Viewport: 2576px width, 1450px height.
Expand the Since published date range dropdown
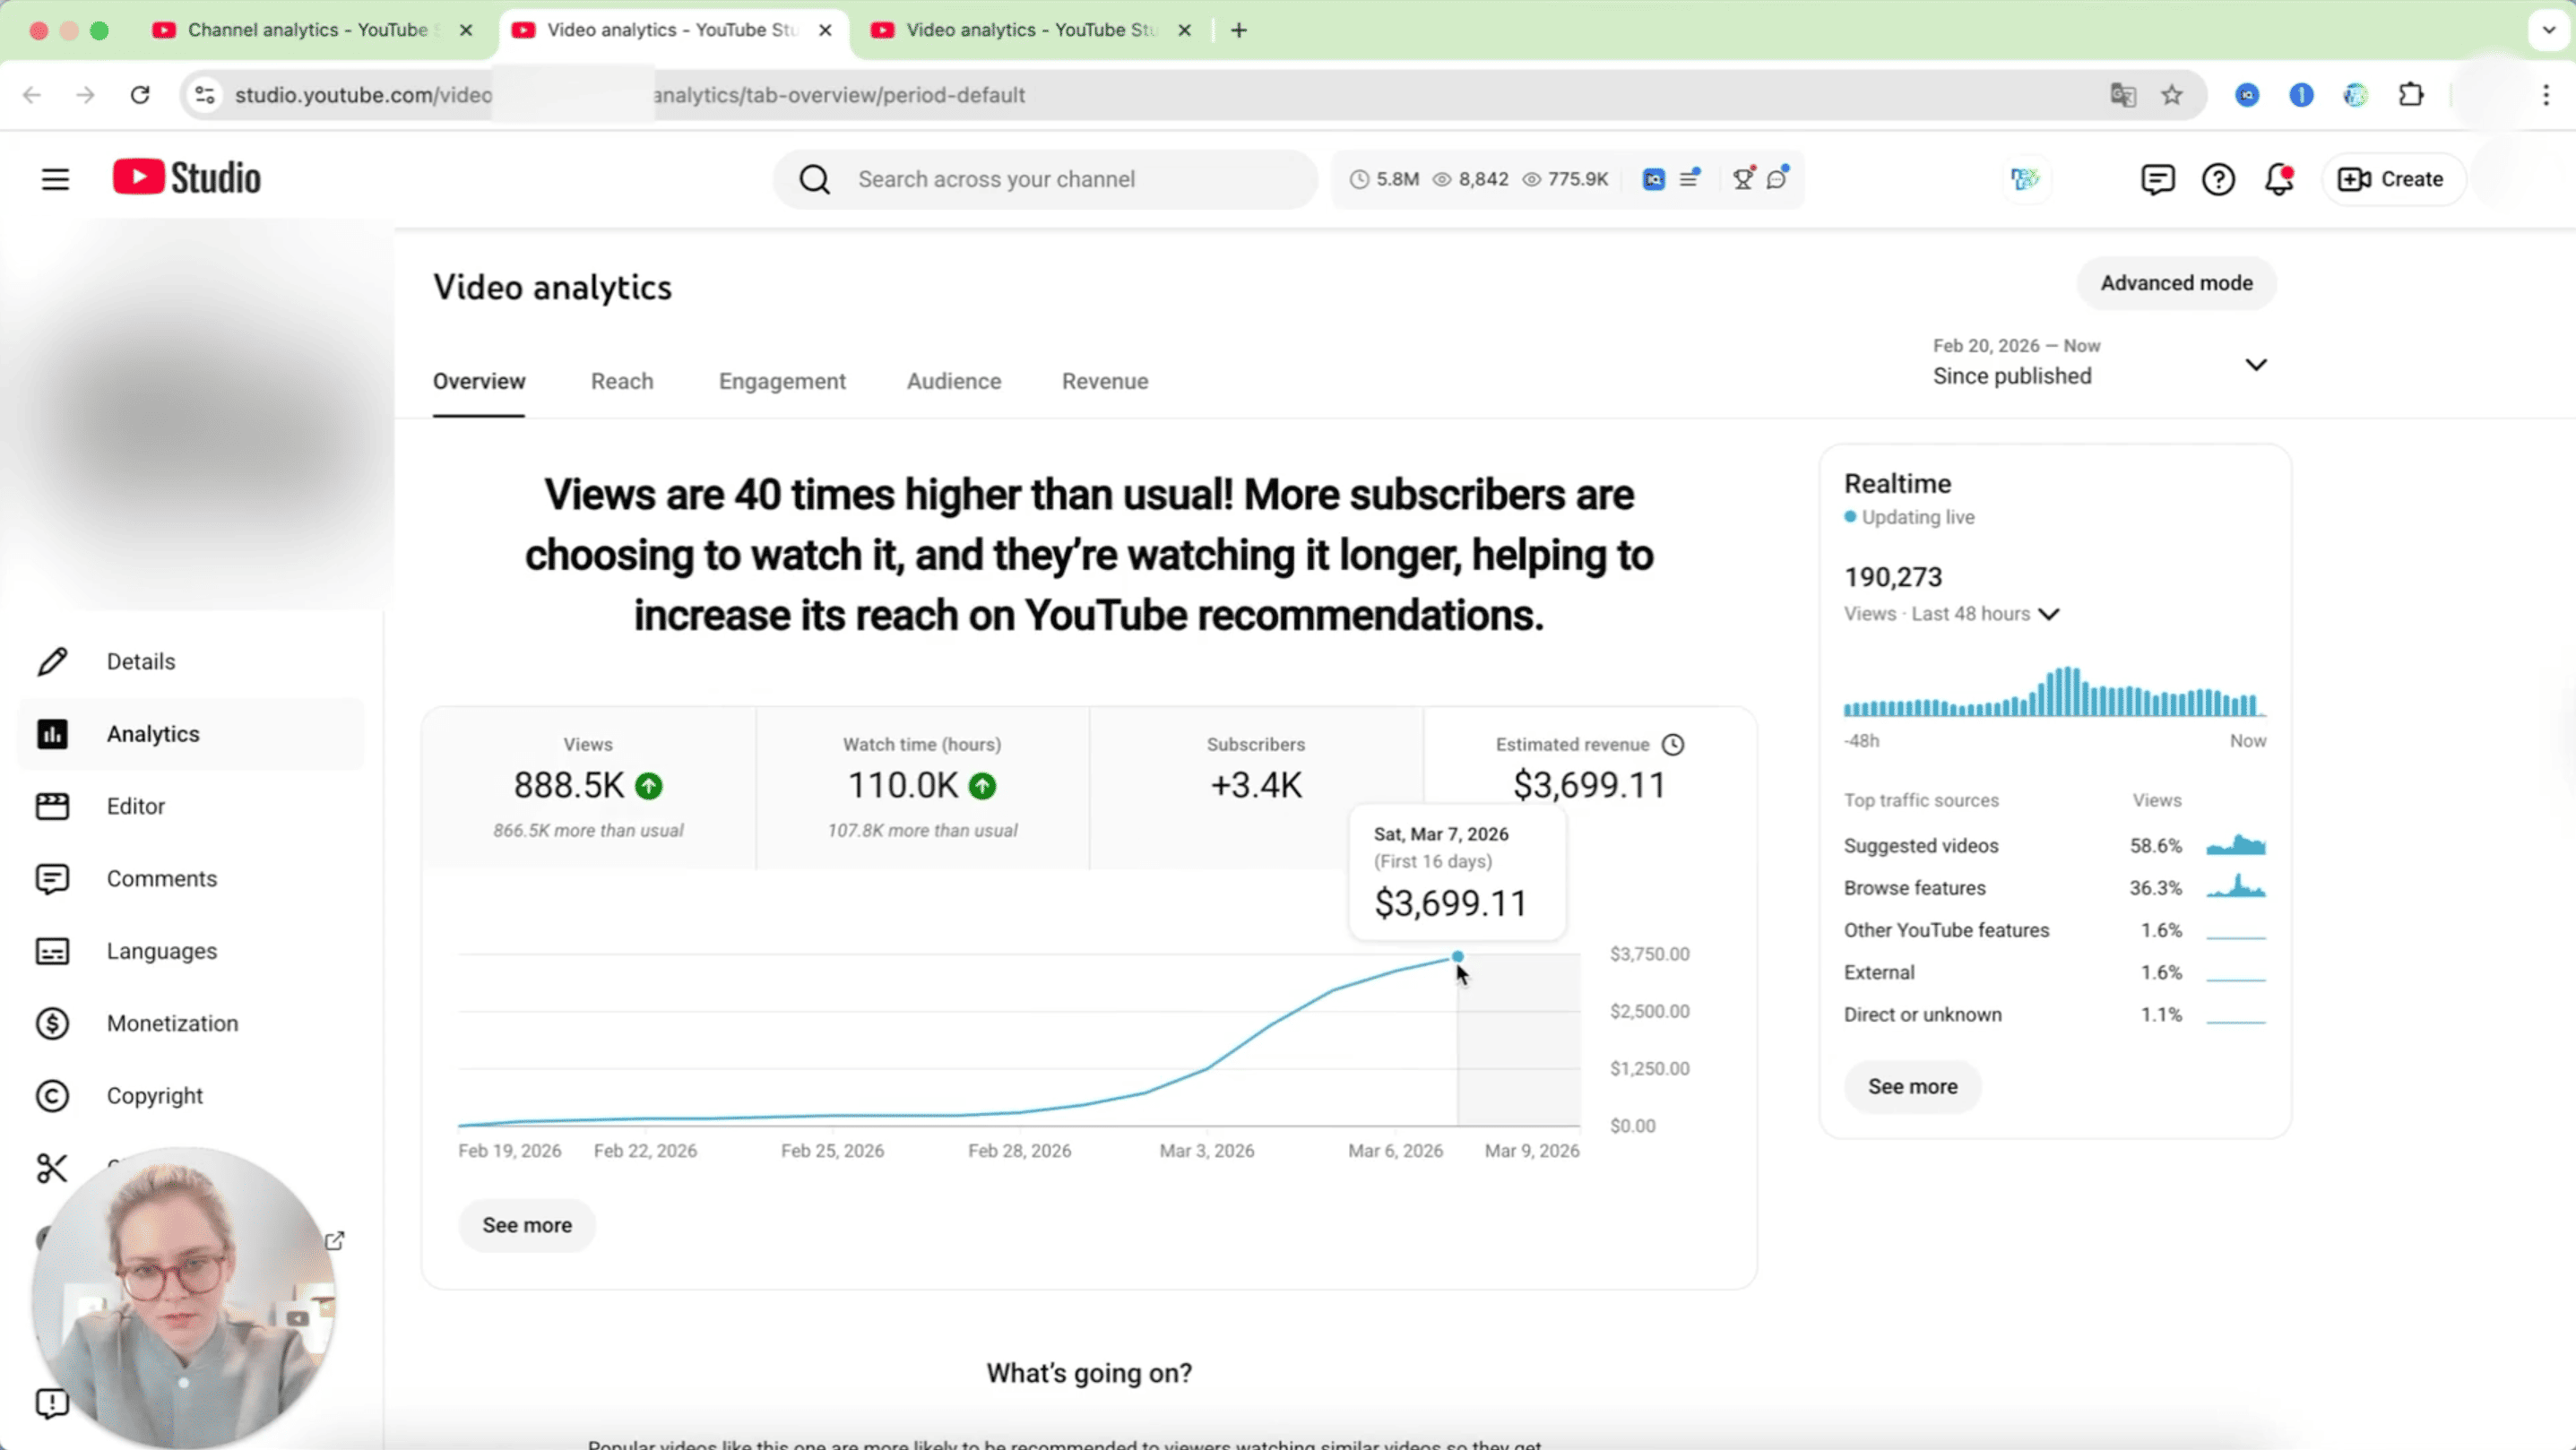pyautogui.click(x=2255, y=364)
